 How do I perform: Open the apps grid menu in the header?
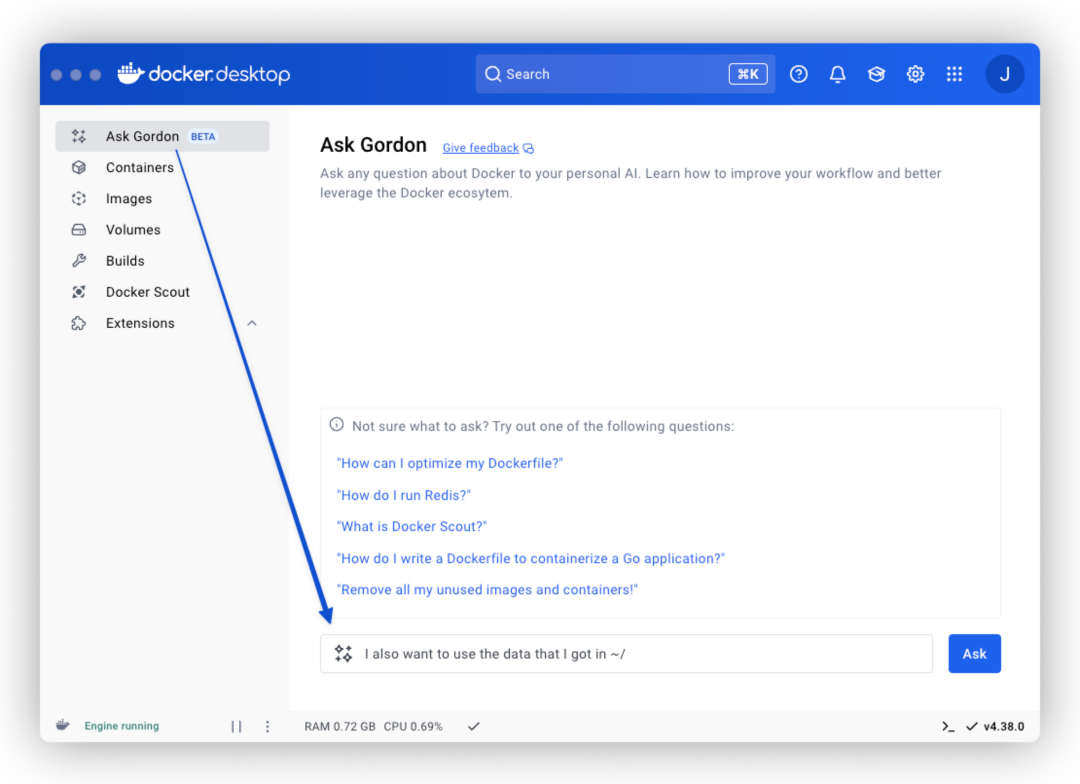954,73
